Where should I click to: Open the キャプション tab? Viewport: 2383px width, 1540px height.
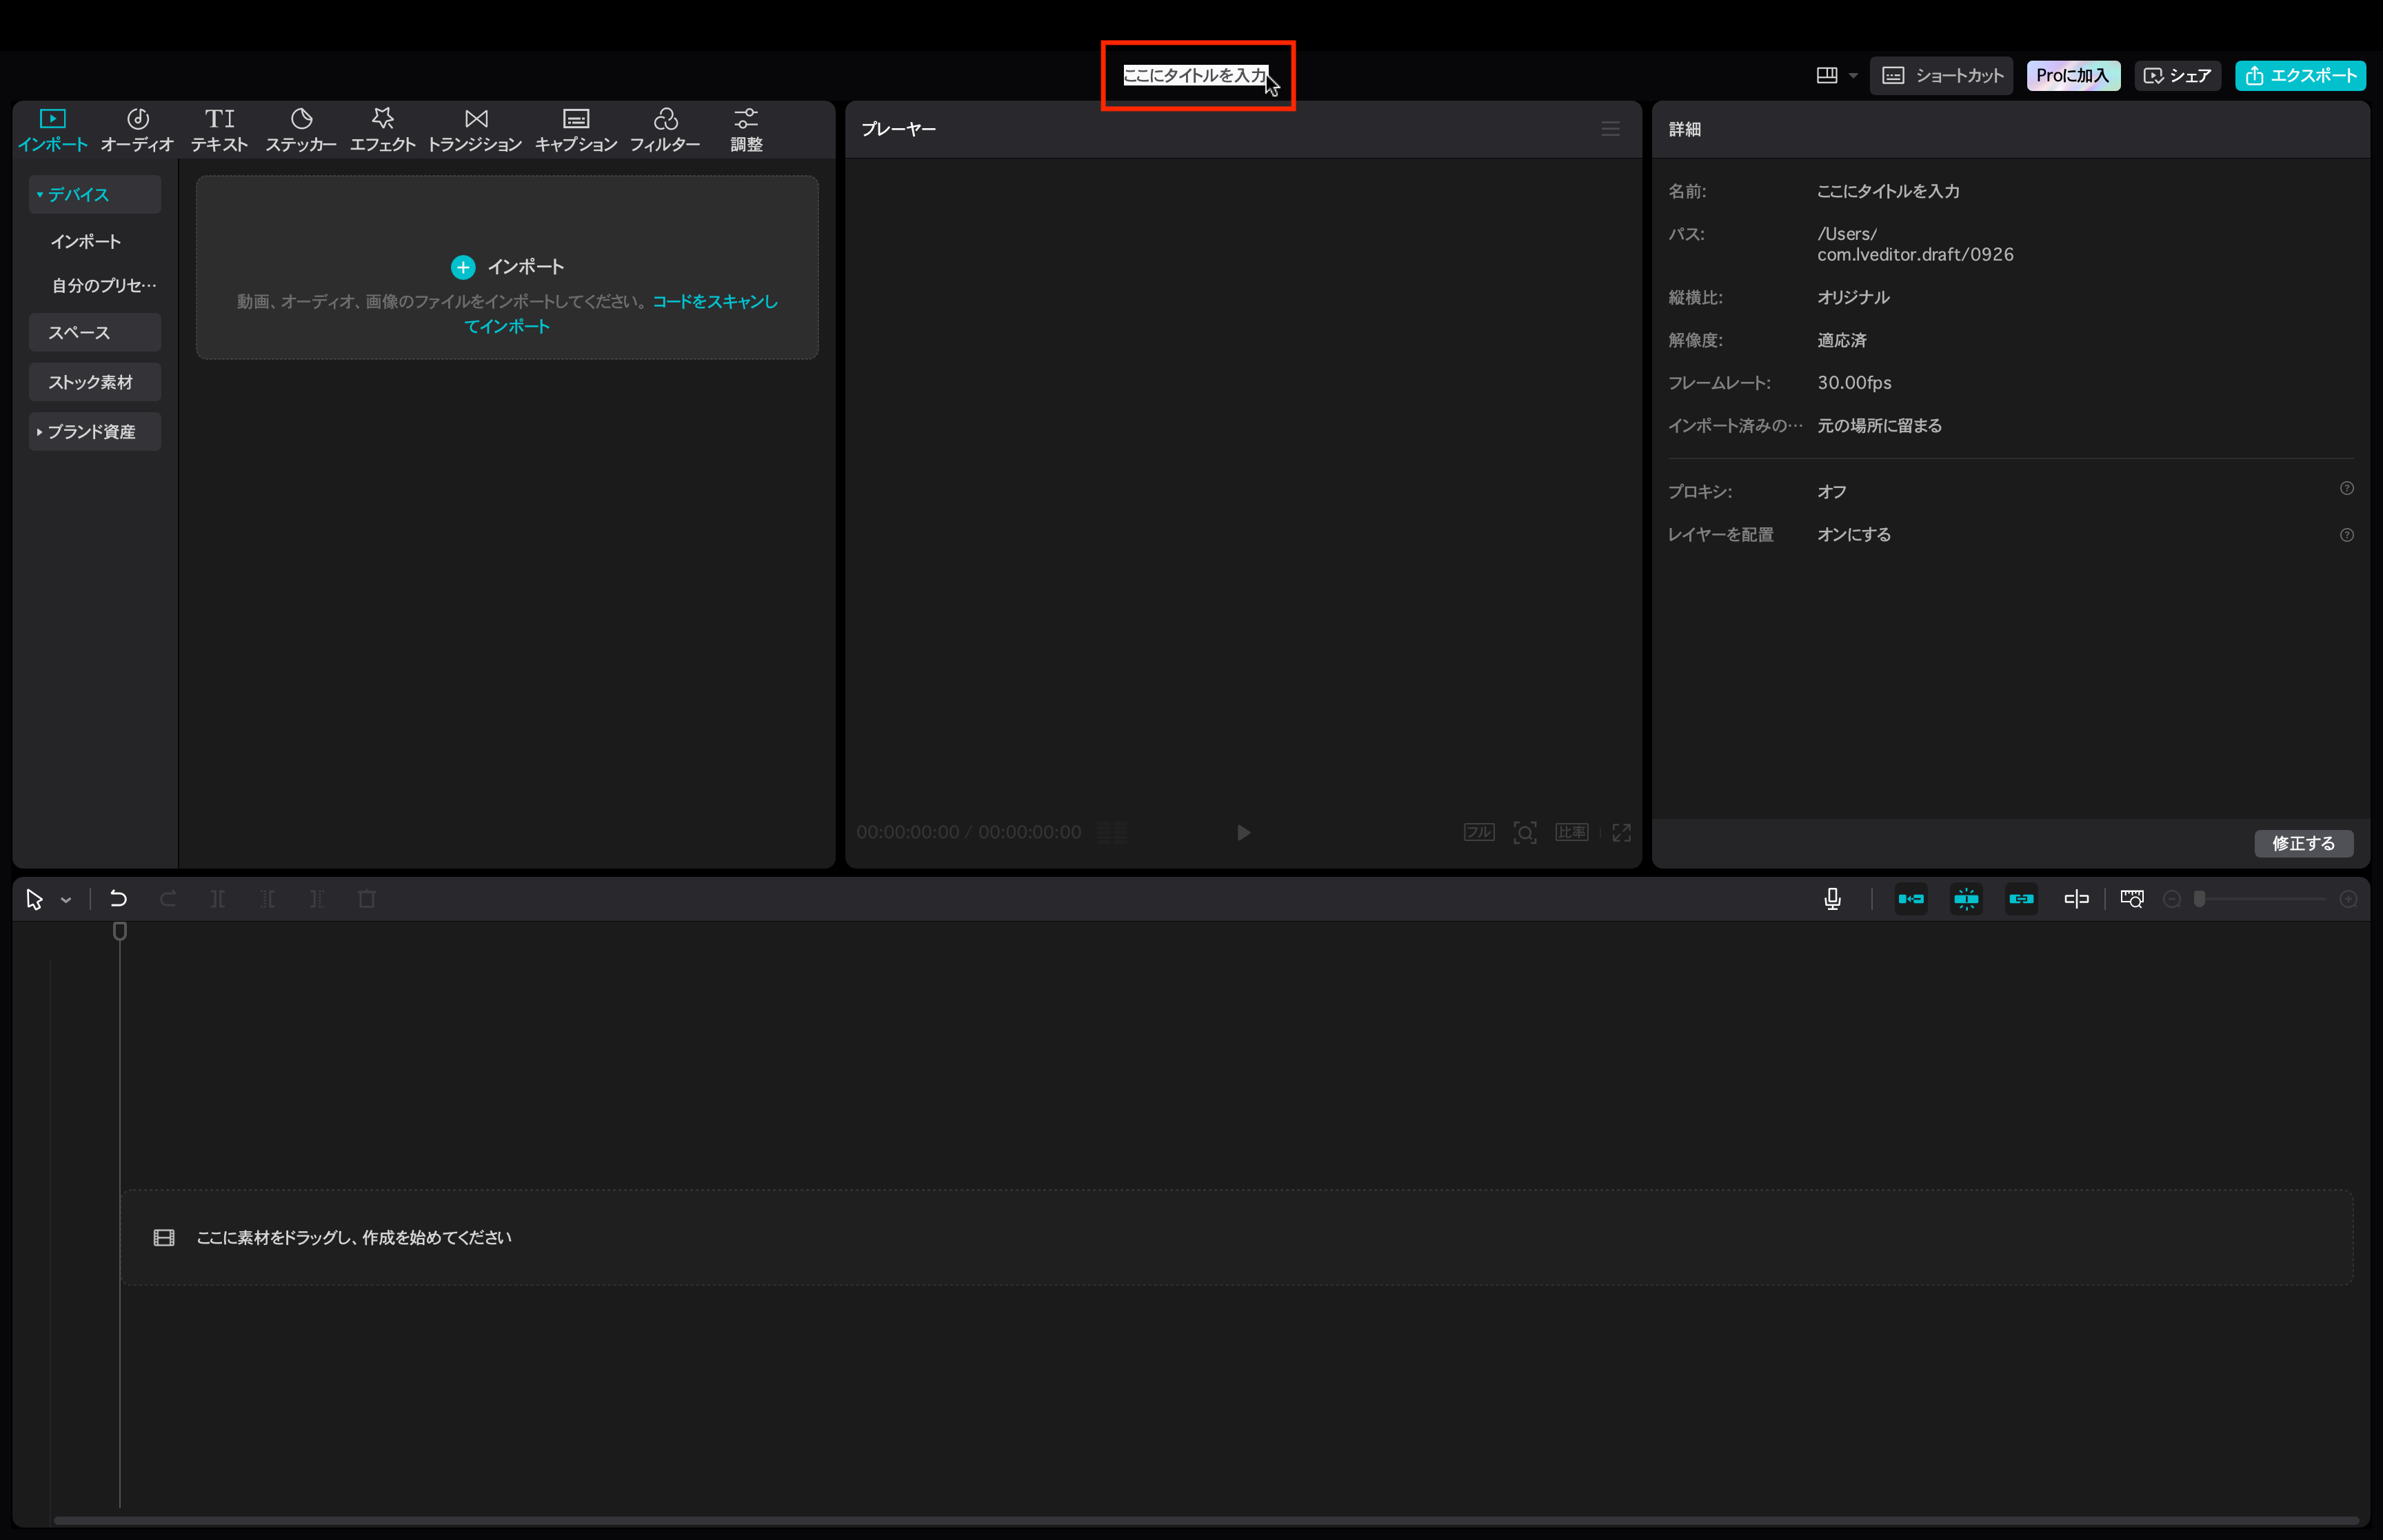point(576,130)
